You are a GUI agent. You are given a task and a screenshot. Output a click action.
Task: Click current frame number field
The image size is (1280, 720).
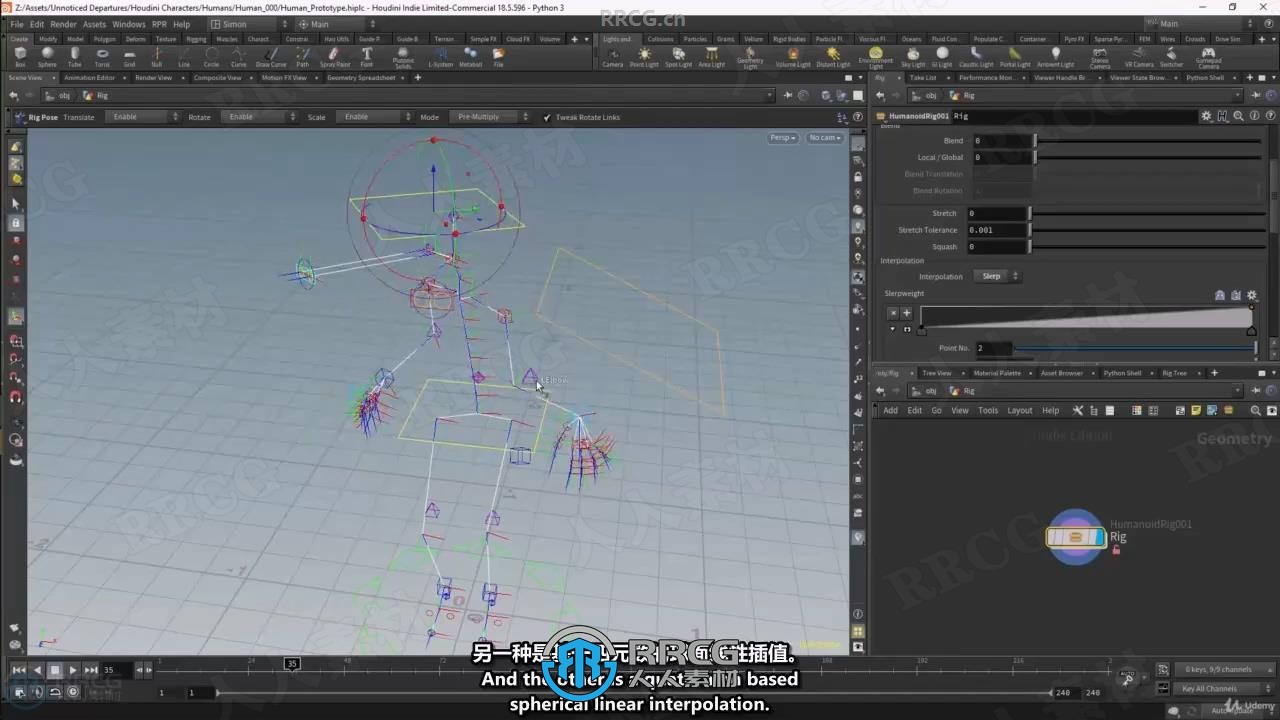[116, 670]
